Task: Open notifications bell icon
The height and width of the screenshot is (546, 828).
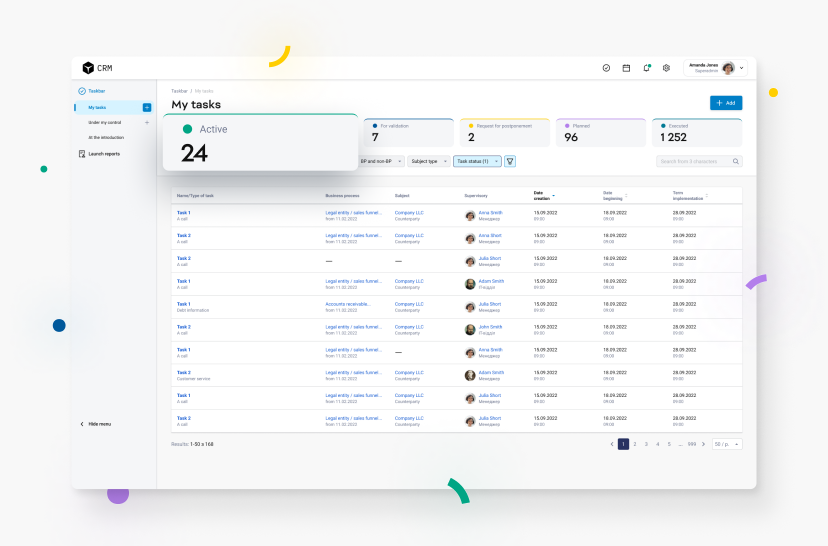Action: pyautogui.click(x=646, y=68)
